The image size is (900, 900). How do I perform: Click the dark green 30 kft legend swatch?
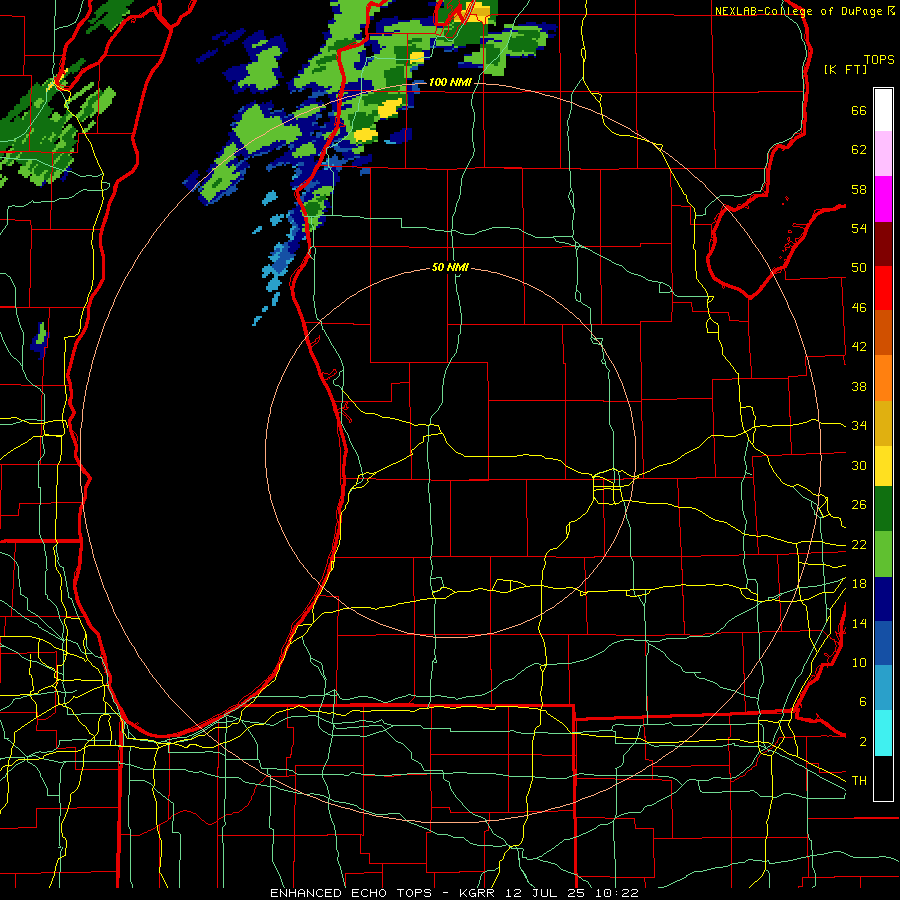tap(883, 509)
